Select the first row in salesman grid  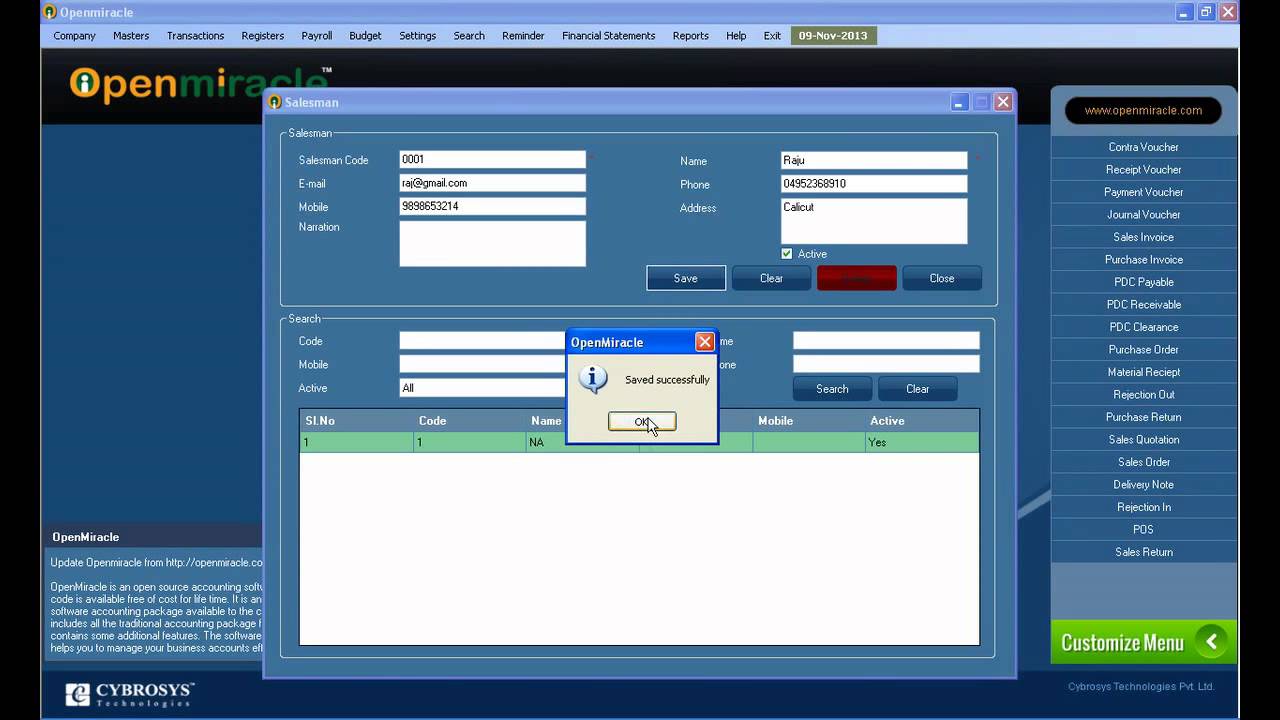[639, 442]
